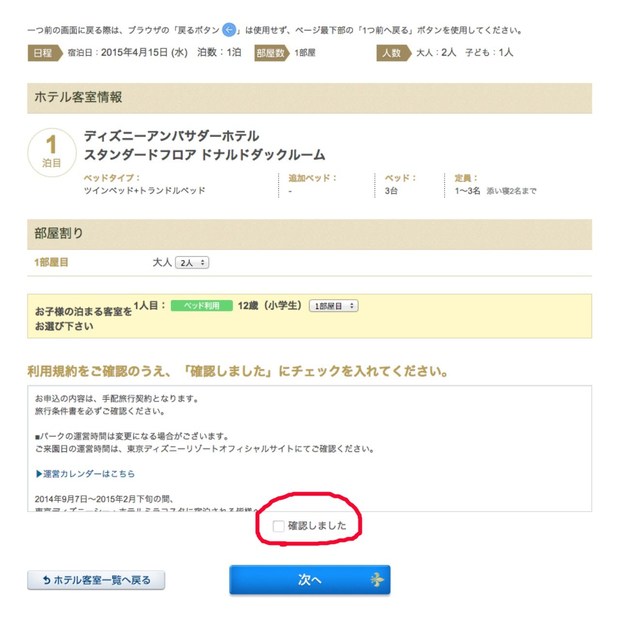Click the airplane icon on the 次へ button
This screenshot has height=620, width=620.
pos(376,580)
